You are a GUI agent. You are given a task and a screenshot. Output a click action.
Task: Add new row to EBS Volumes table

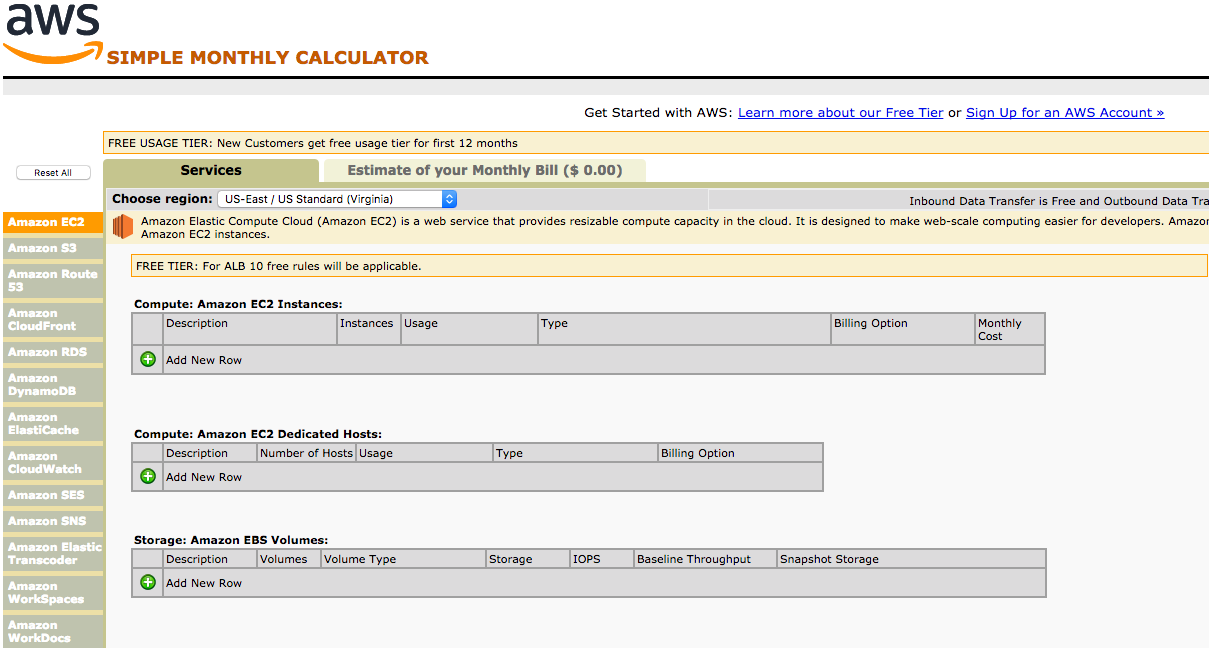pyautogui.click(x=148, y=582)
